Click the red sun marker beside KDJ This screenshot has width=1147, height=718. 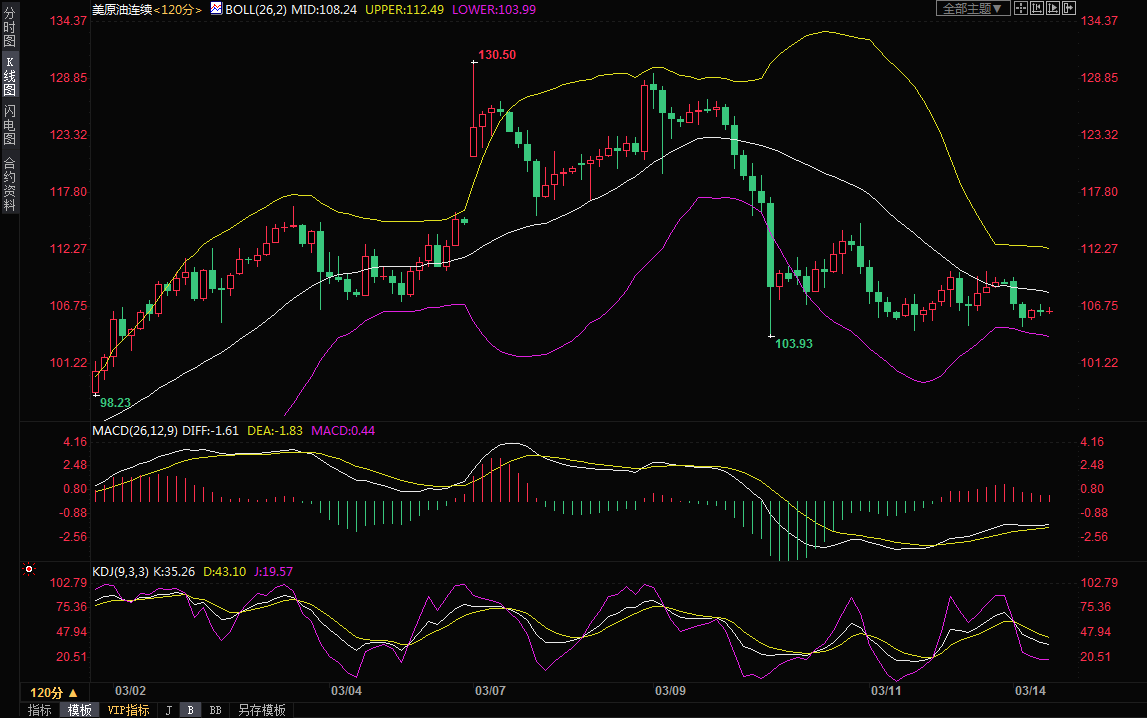pos(29,570)
